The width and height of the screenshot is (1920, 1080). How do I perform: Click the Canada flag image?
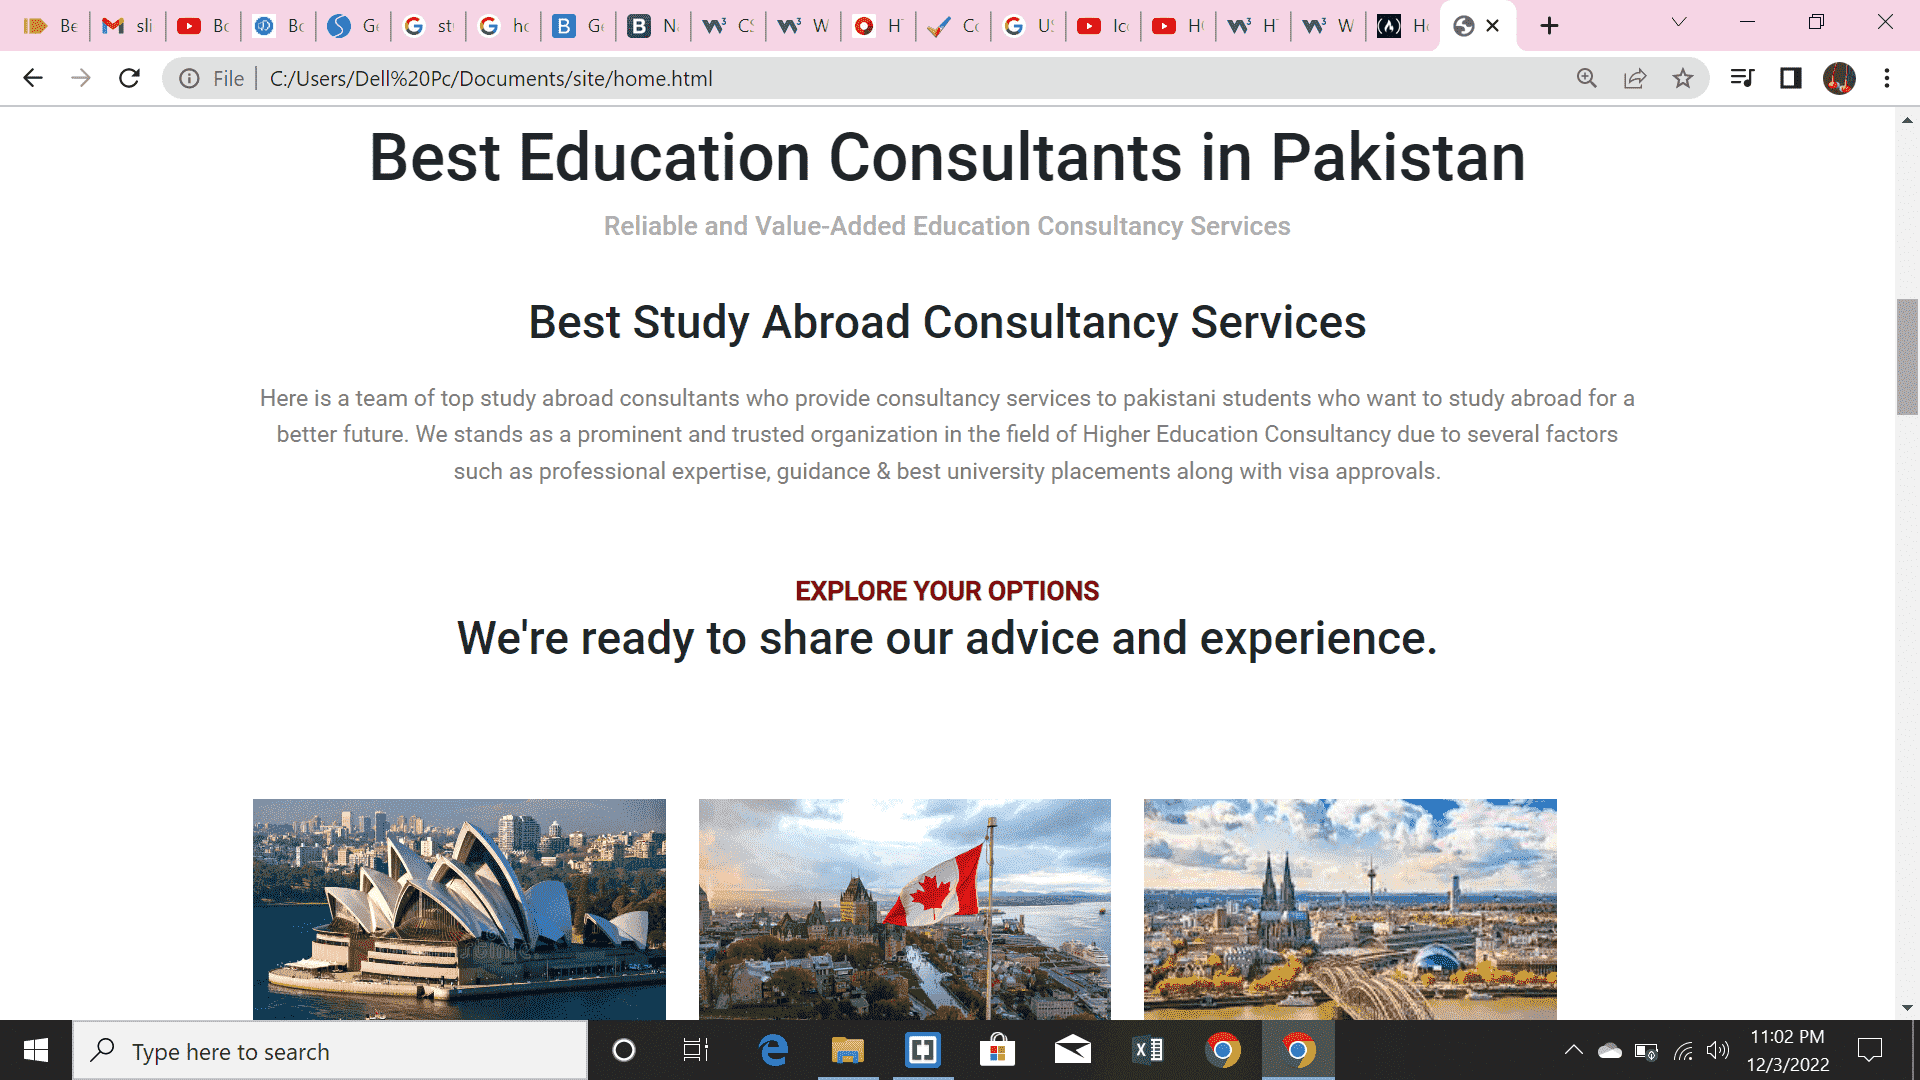[x=904, y=908]
